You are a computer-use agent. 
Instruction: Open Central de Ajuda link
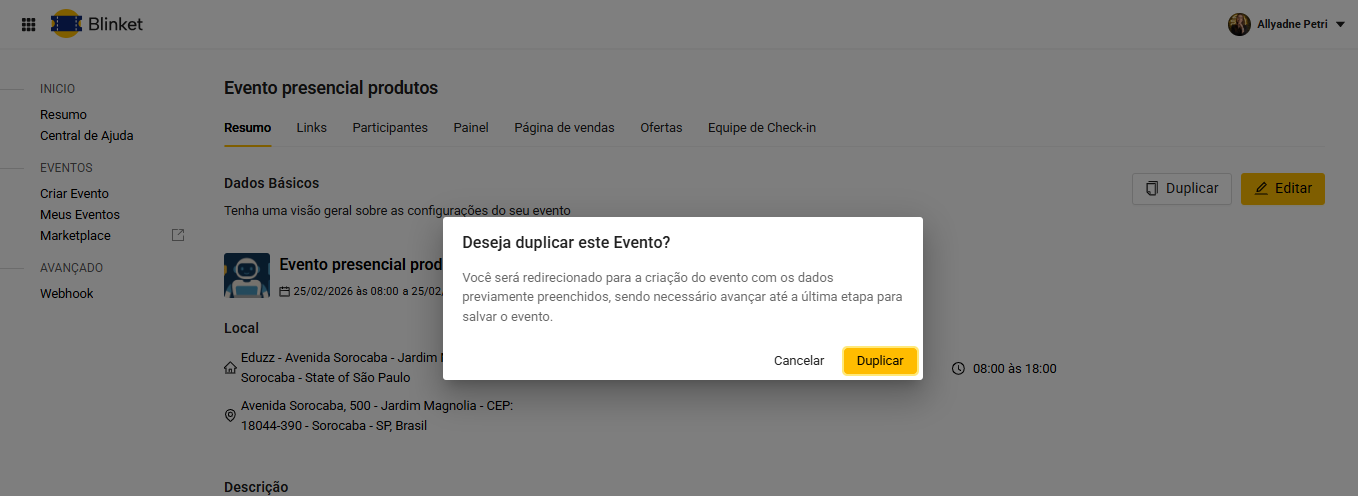(86, 136)
